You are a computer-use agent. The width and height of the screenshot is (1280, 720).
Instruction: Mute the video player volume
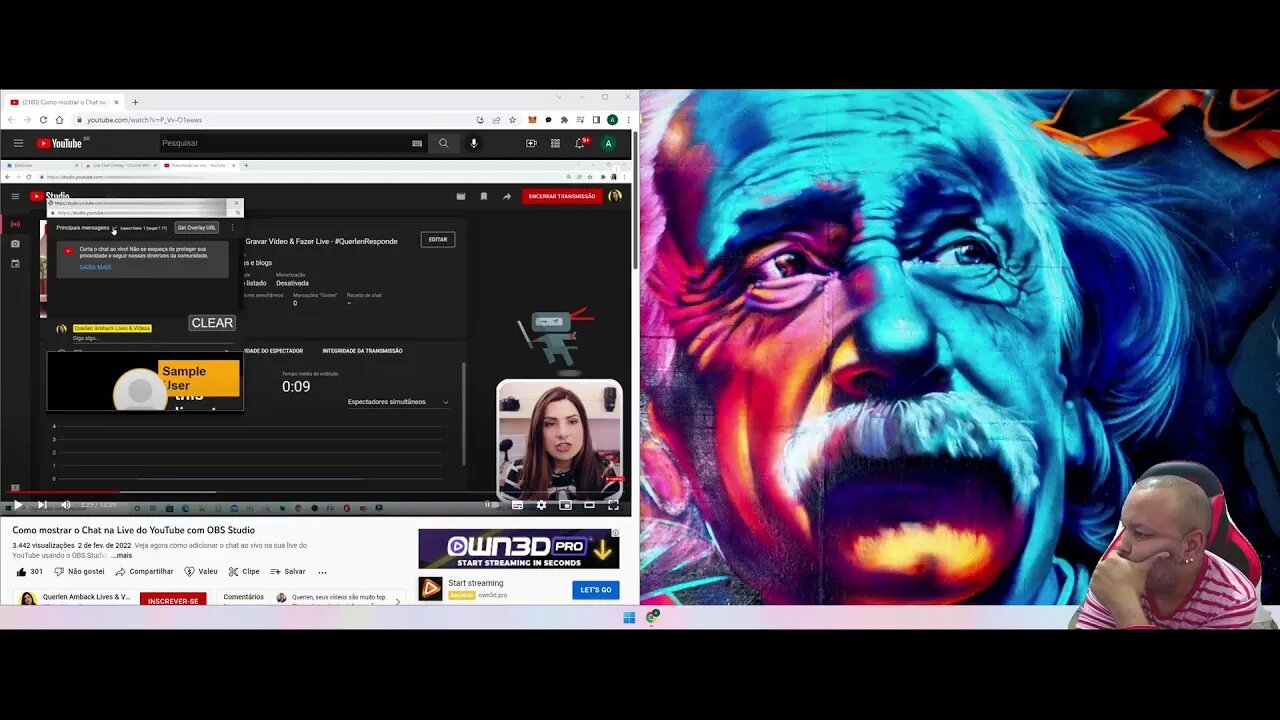pyautogui.click(x=66, y=505)
